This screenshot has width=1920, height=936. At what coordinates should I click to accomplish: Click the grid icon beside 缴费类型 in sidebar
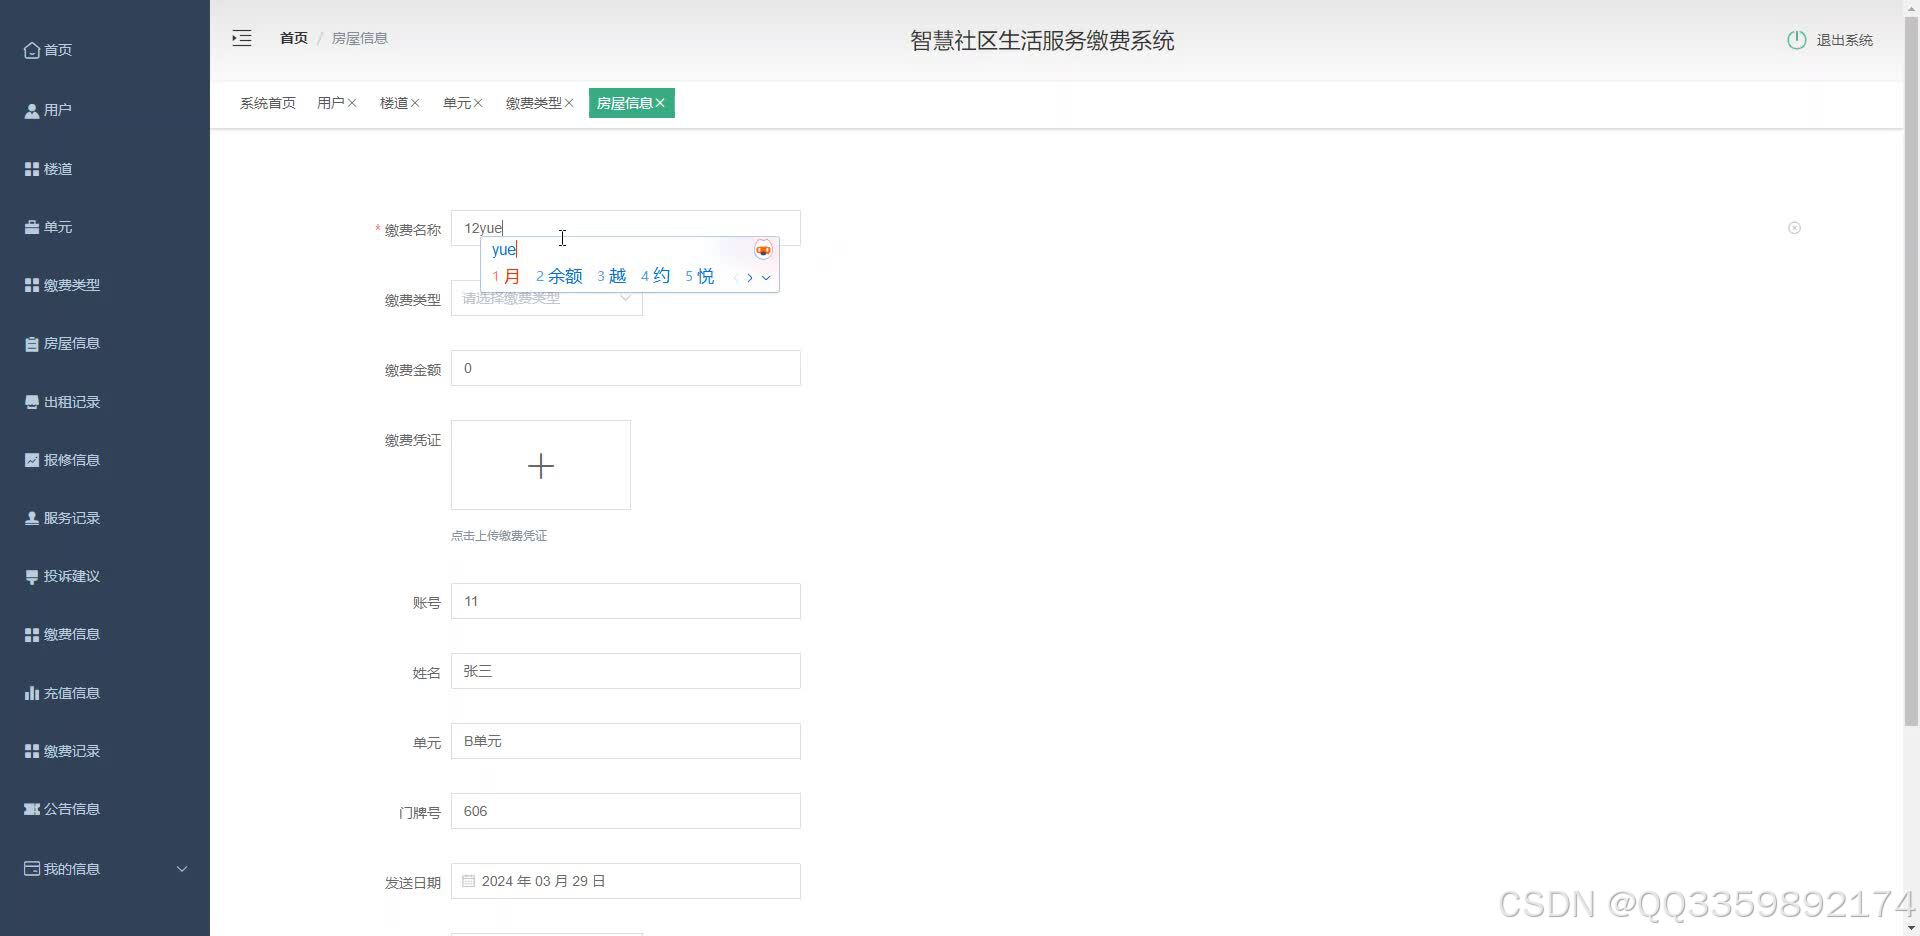(x=32, y=285)
